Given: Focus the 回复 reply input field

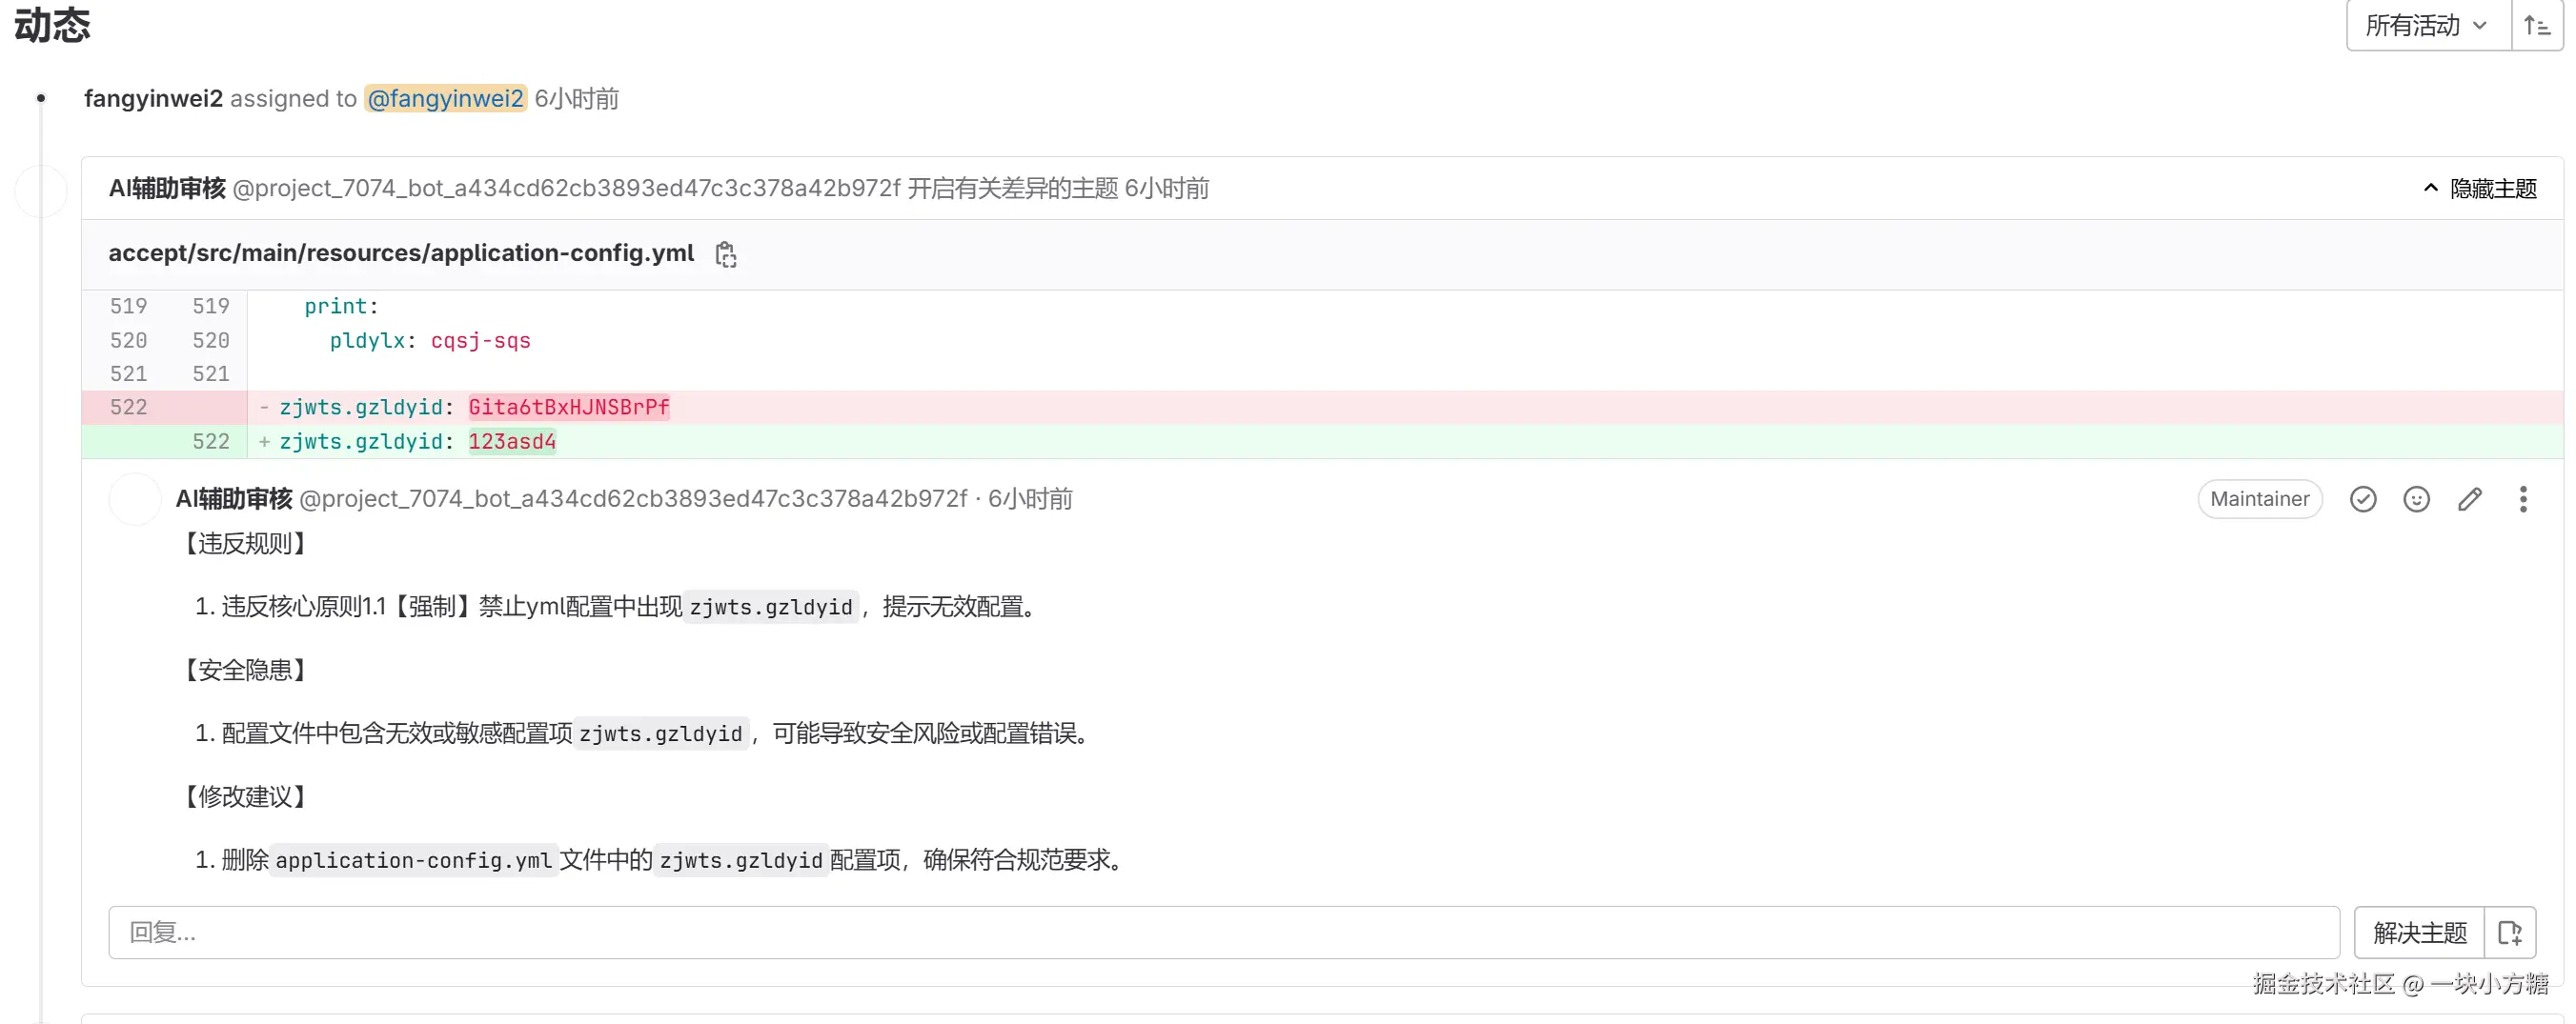Looking at the screenshot, I should pyautogui.click(x=1224, y=933).
